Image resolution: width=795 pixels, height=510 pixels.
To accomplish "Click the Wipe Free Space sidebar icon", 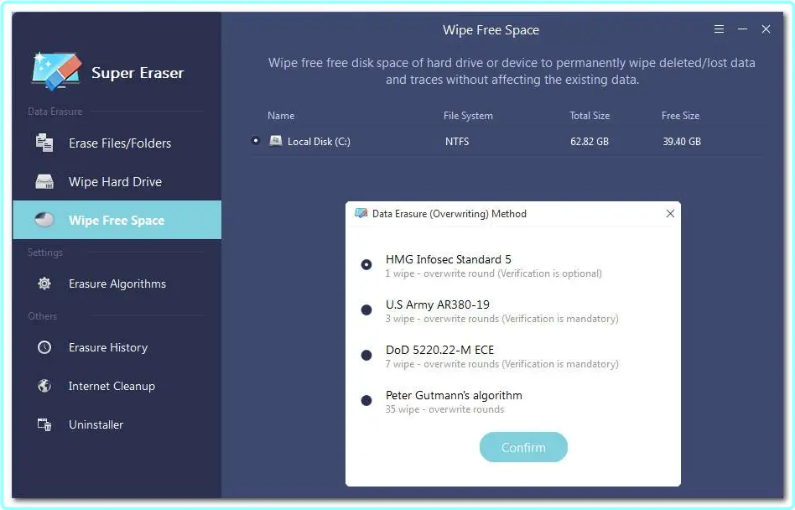I will click(x=44, y=220).
